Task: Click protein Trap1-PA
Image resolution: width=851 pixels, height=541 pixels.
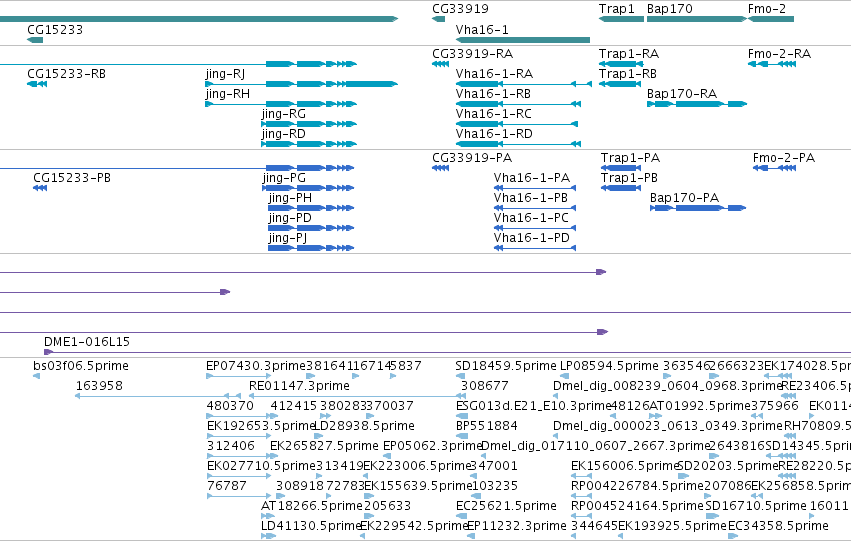Action: click(x=621, y=168)
